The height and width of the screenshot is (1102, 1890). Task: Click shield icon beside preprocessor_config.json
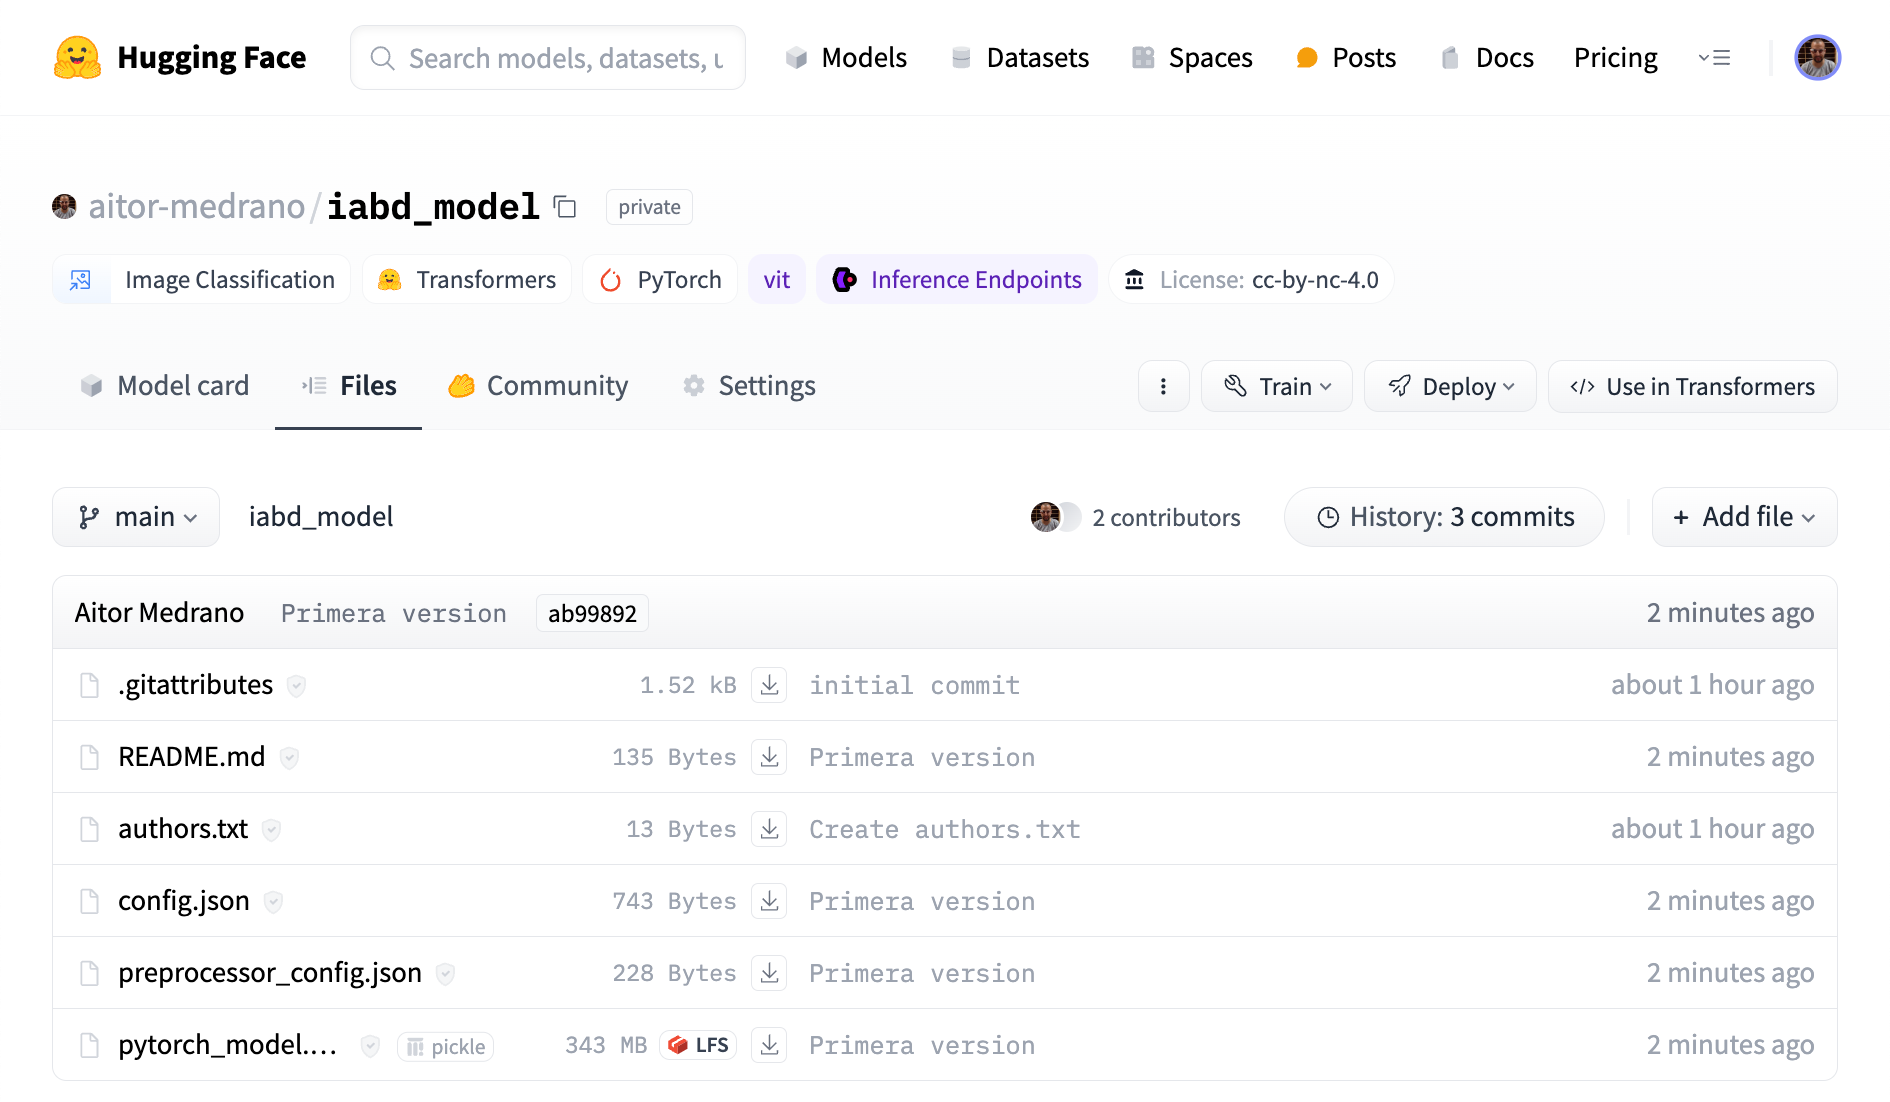coord(445,974)
